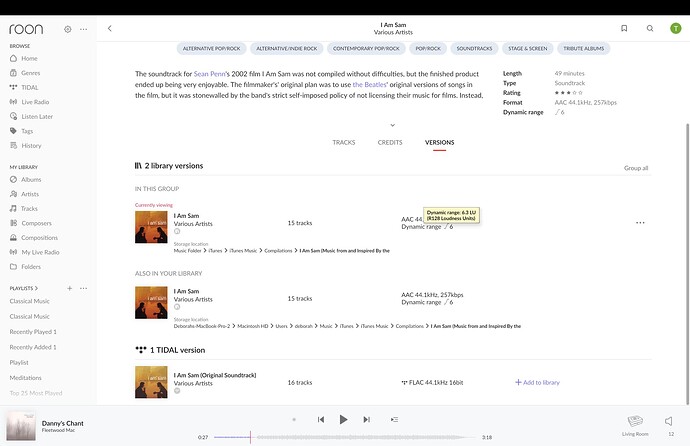Open Live Radio in sidebar

pyautogui.click(x=29, y=102)
